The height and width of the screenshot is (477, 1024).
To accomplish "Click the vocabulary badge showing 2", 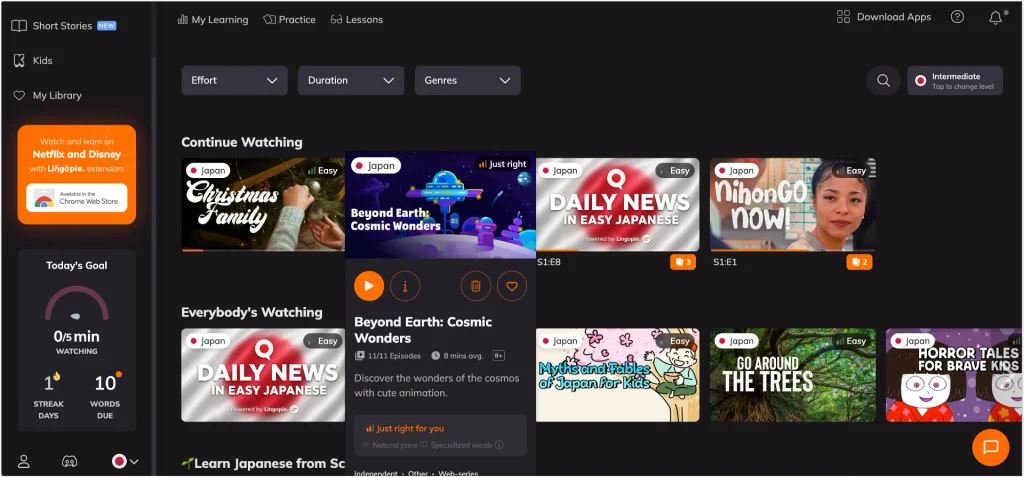I will 859,262.
